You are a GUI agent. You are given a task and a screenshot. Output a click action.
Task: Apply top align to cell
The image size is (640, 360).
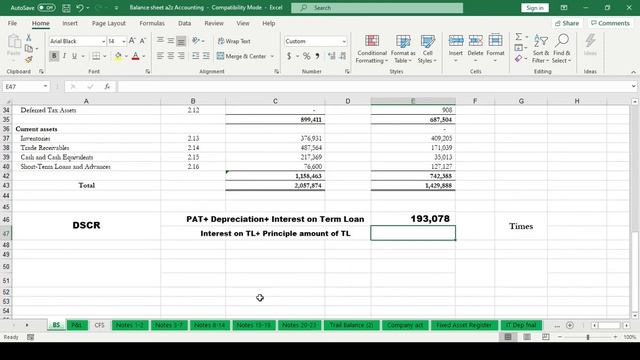pyautogui.click(x=160, y=41)
